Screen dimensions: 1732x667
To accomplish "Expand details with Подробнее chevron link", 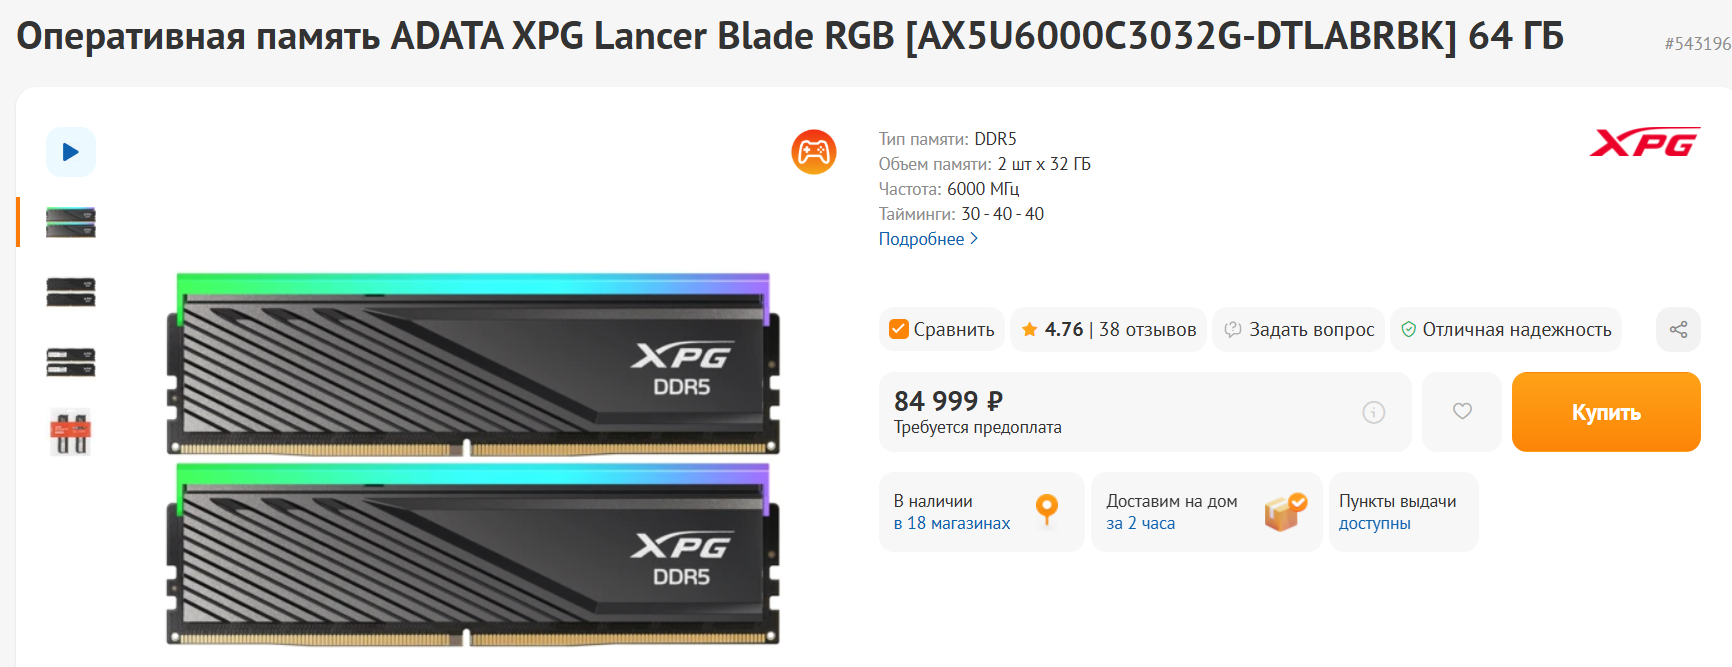I will tap(928, 239).
